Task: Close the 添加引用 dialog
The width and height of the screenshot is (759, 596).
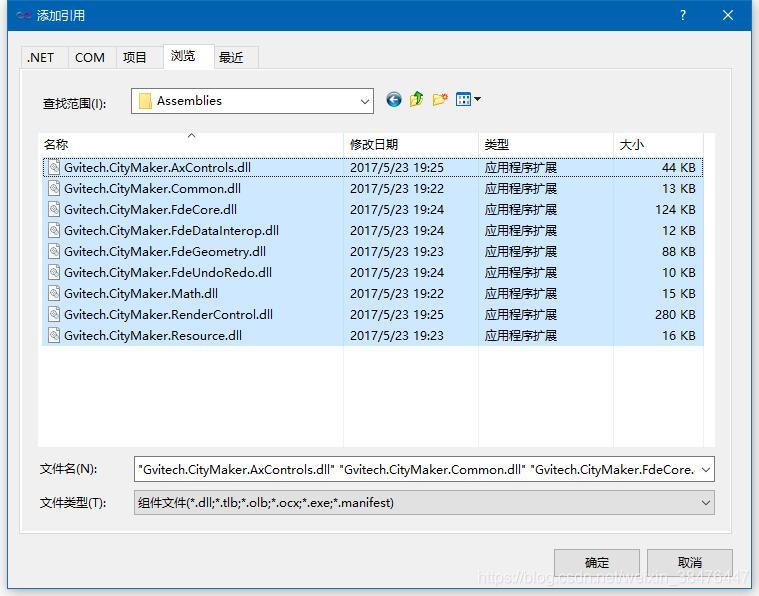Action: (728, 15)
